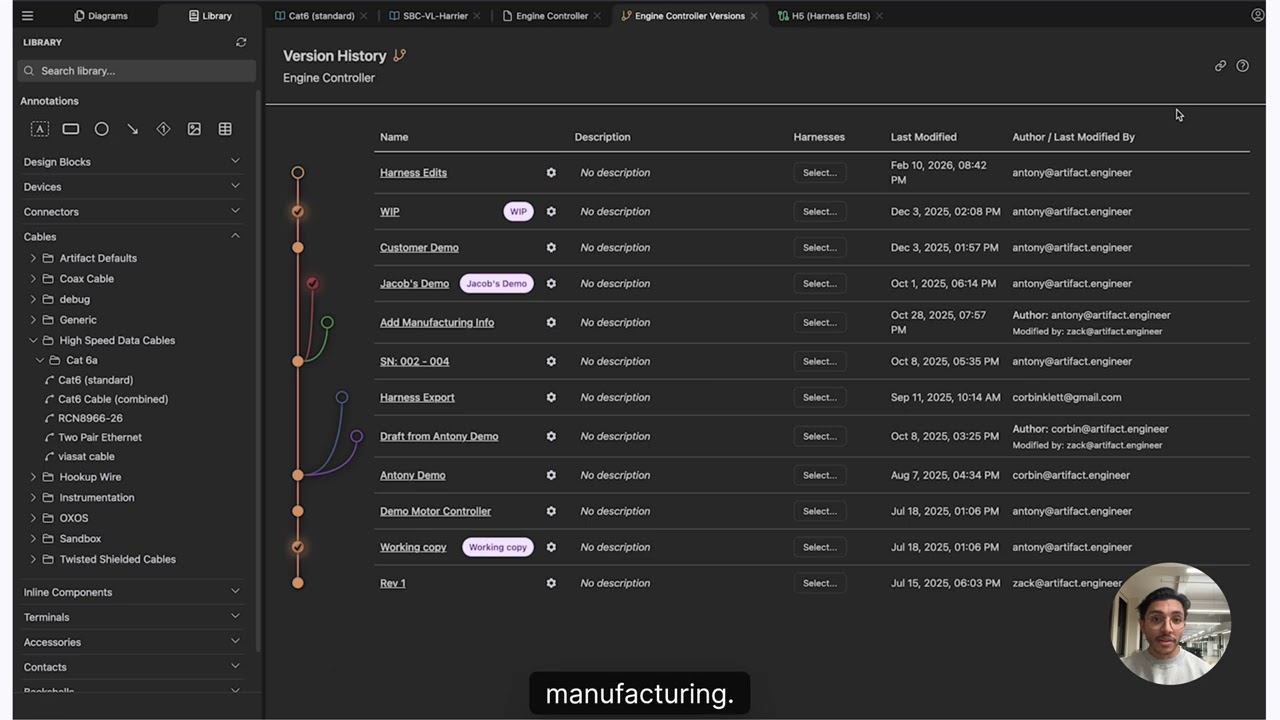The image size is (1280, 720).
Task: Select the table annotation tool
Action: tap(225, 129)
